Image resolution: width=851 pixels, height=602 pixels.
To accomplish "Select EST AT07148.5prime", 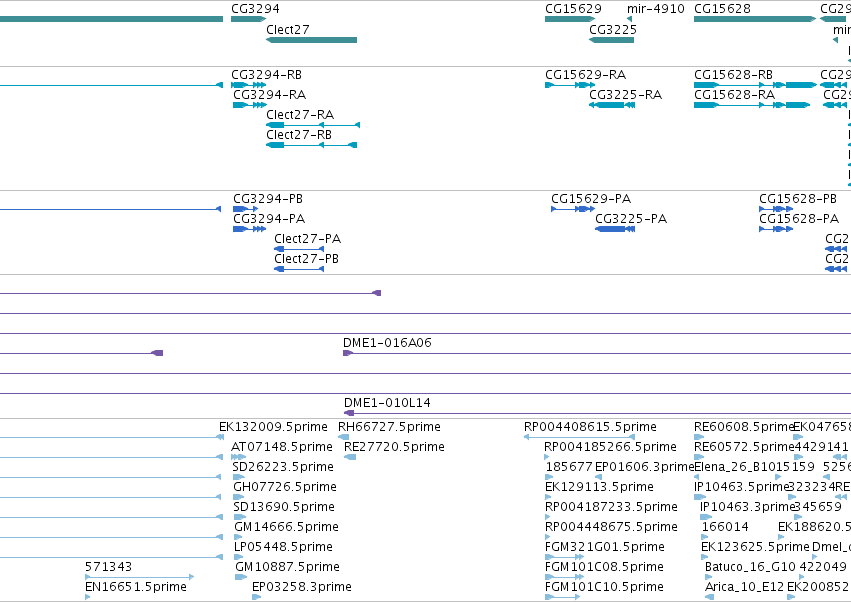I will 282,447.
